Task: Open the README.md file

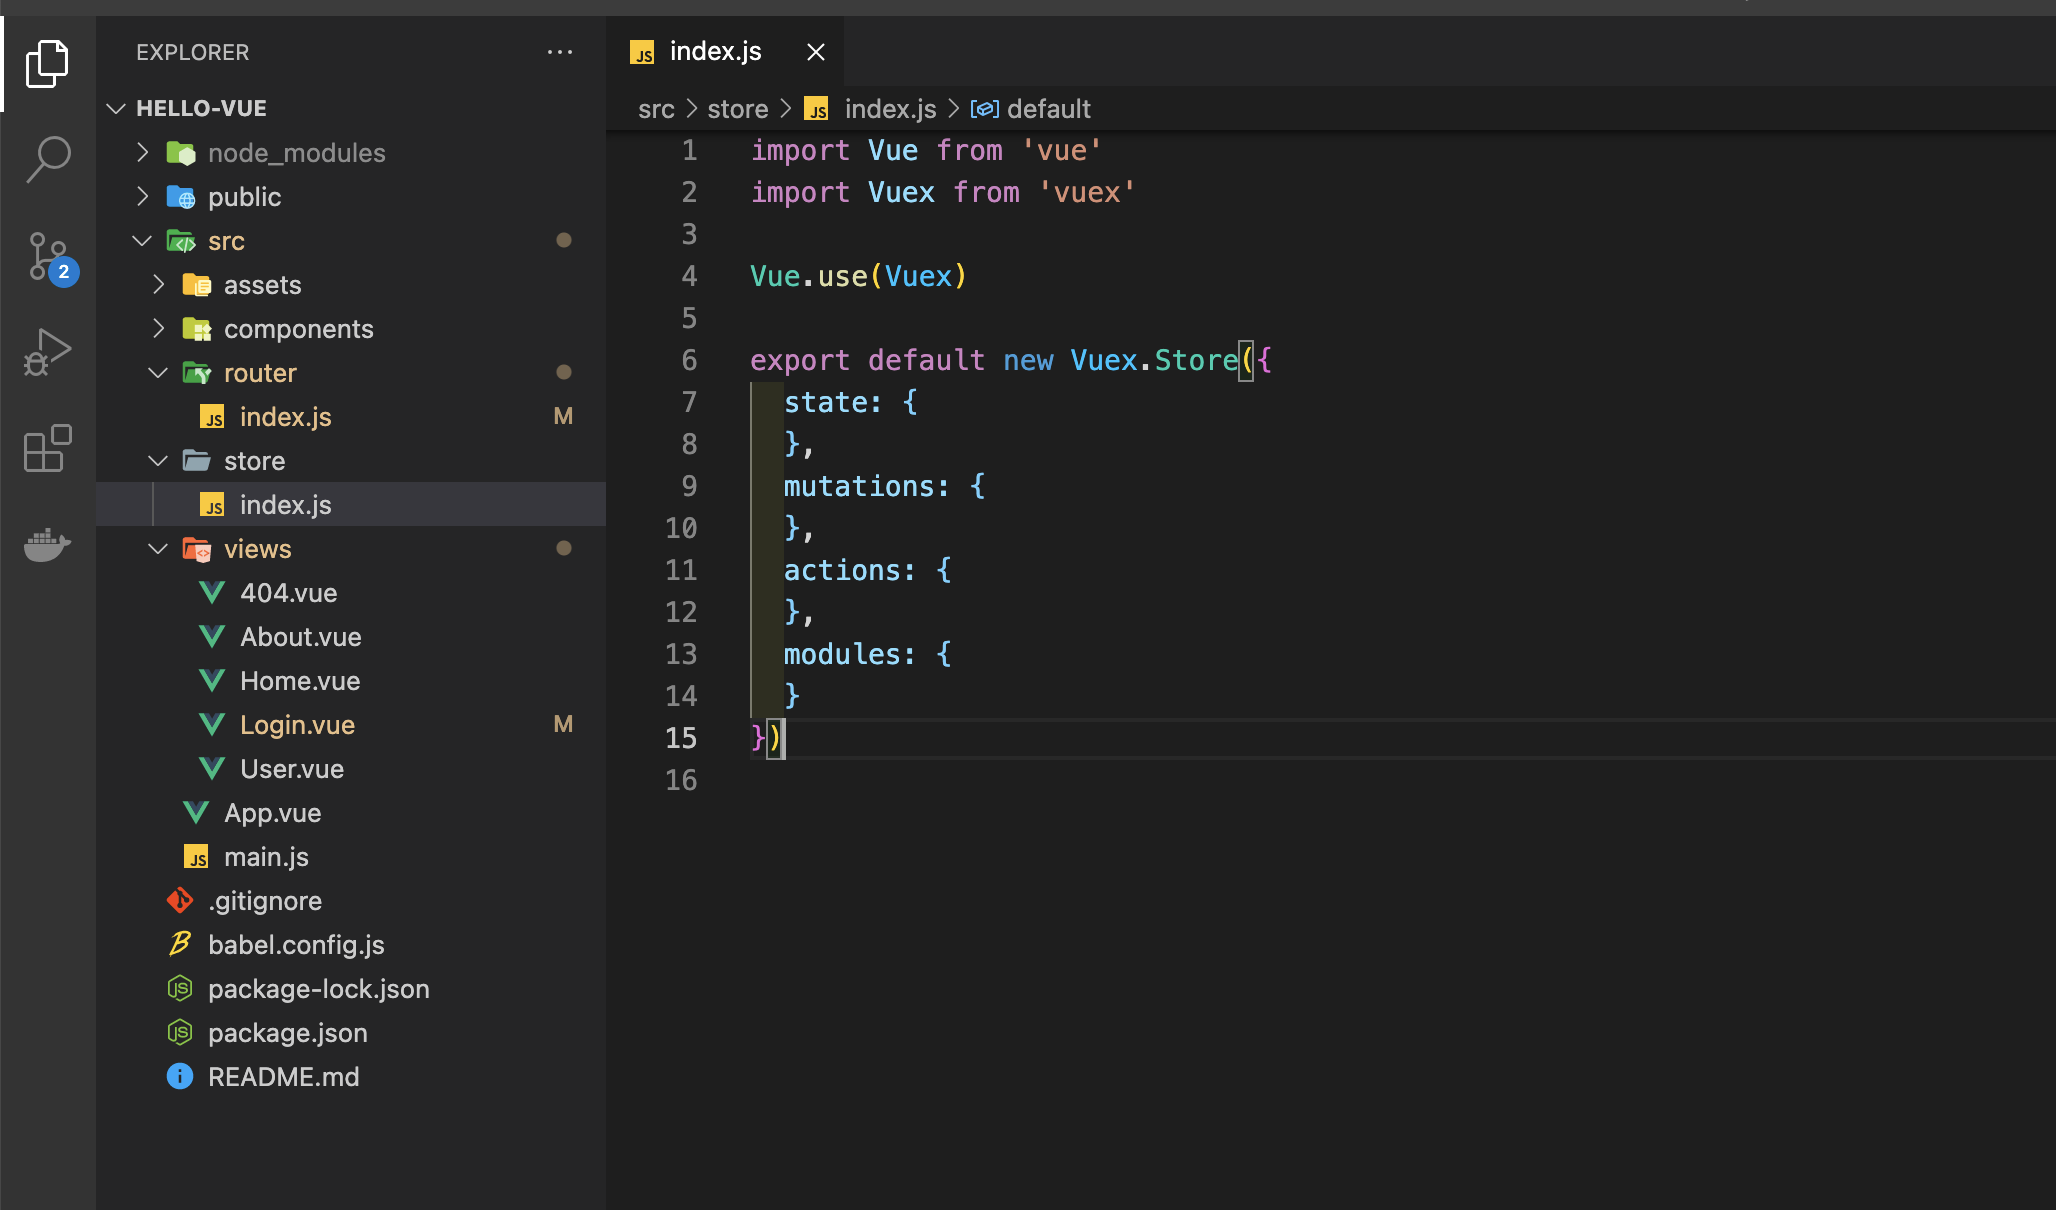Action: 351,1076
